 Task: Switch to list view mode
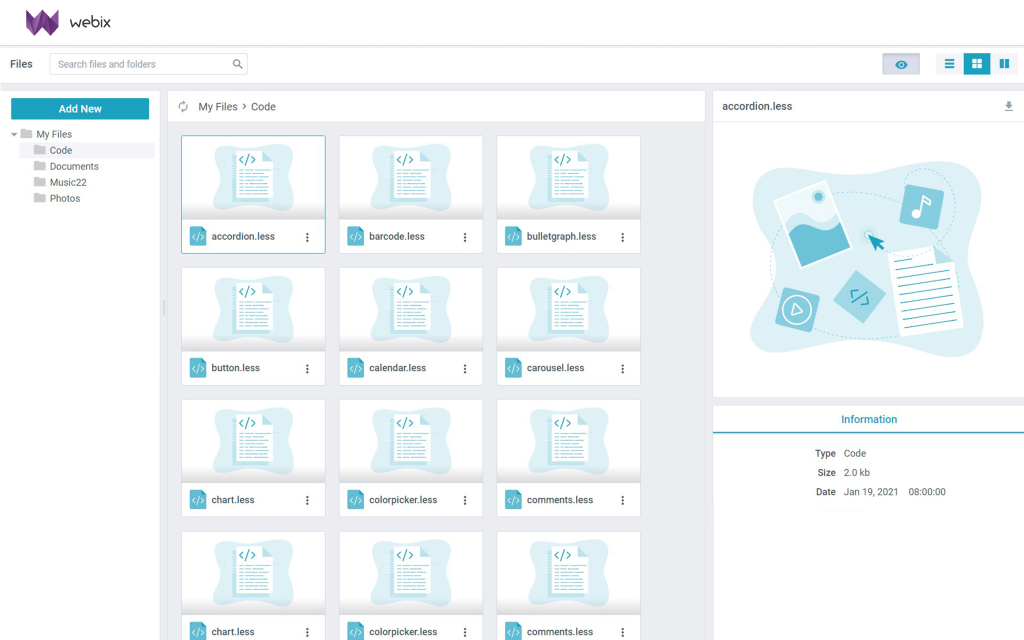coord(950,64)
